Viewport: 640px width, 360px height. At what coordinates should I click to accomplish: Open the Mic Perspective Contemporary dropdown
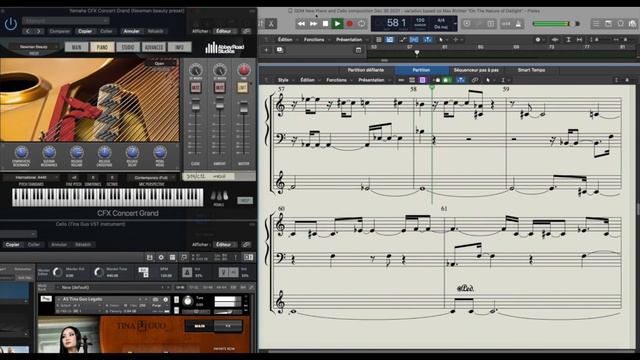151,178
